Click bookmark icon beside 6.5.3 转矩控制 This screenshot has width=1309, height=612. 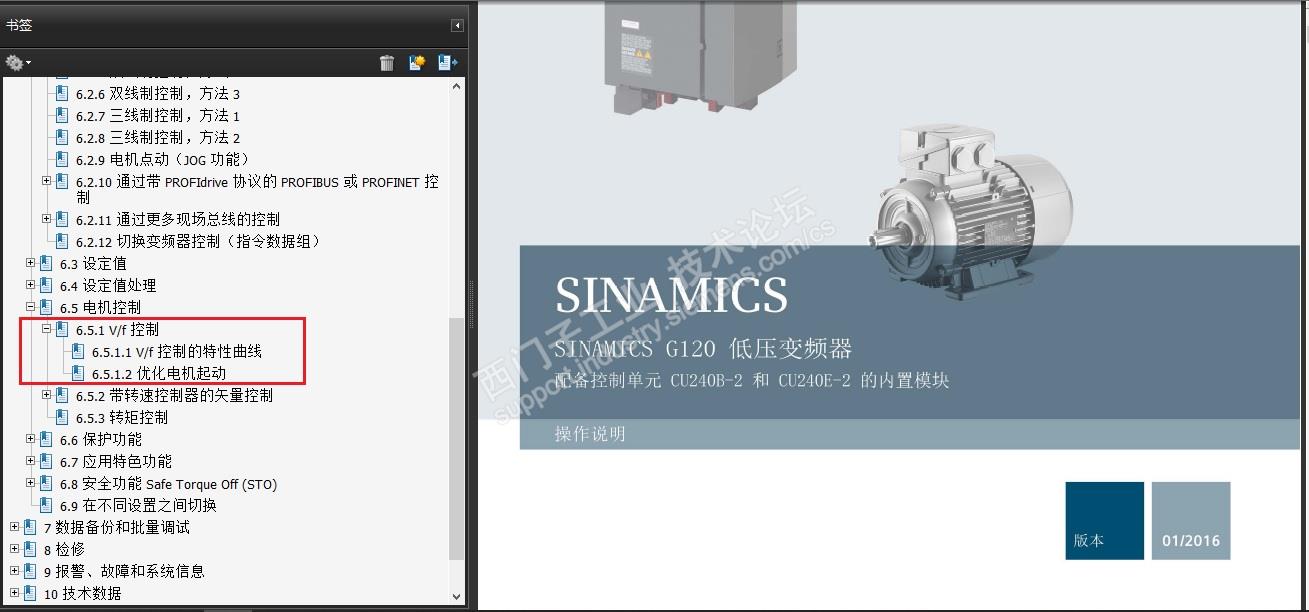click(62, 417)
